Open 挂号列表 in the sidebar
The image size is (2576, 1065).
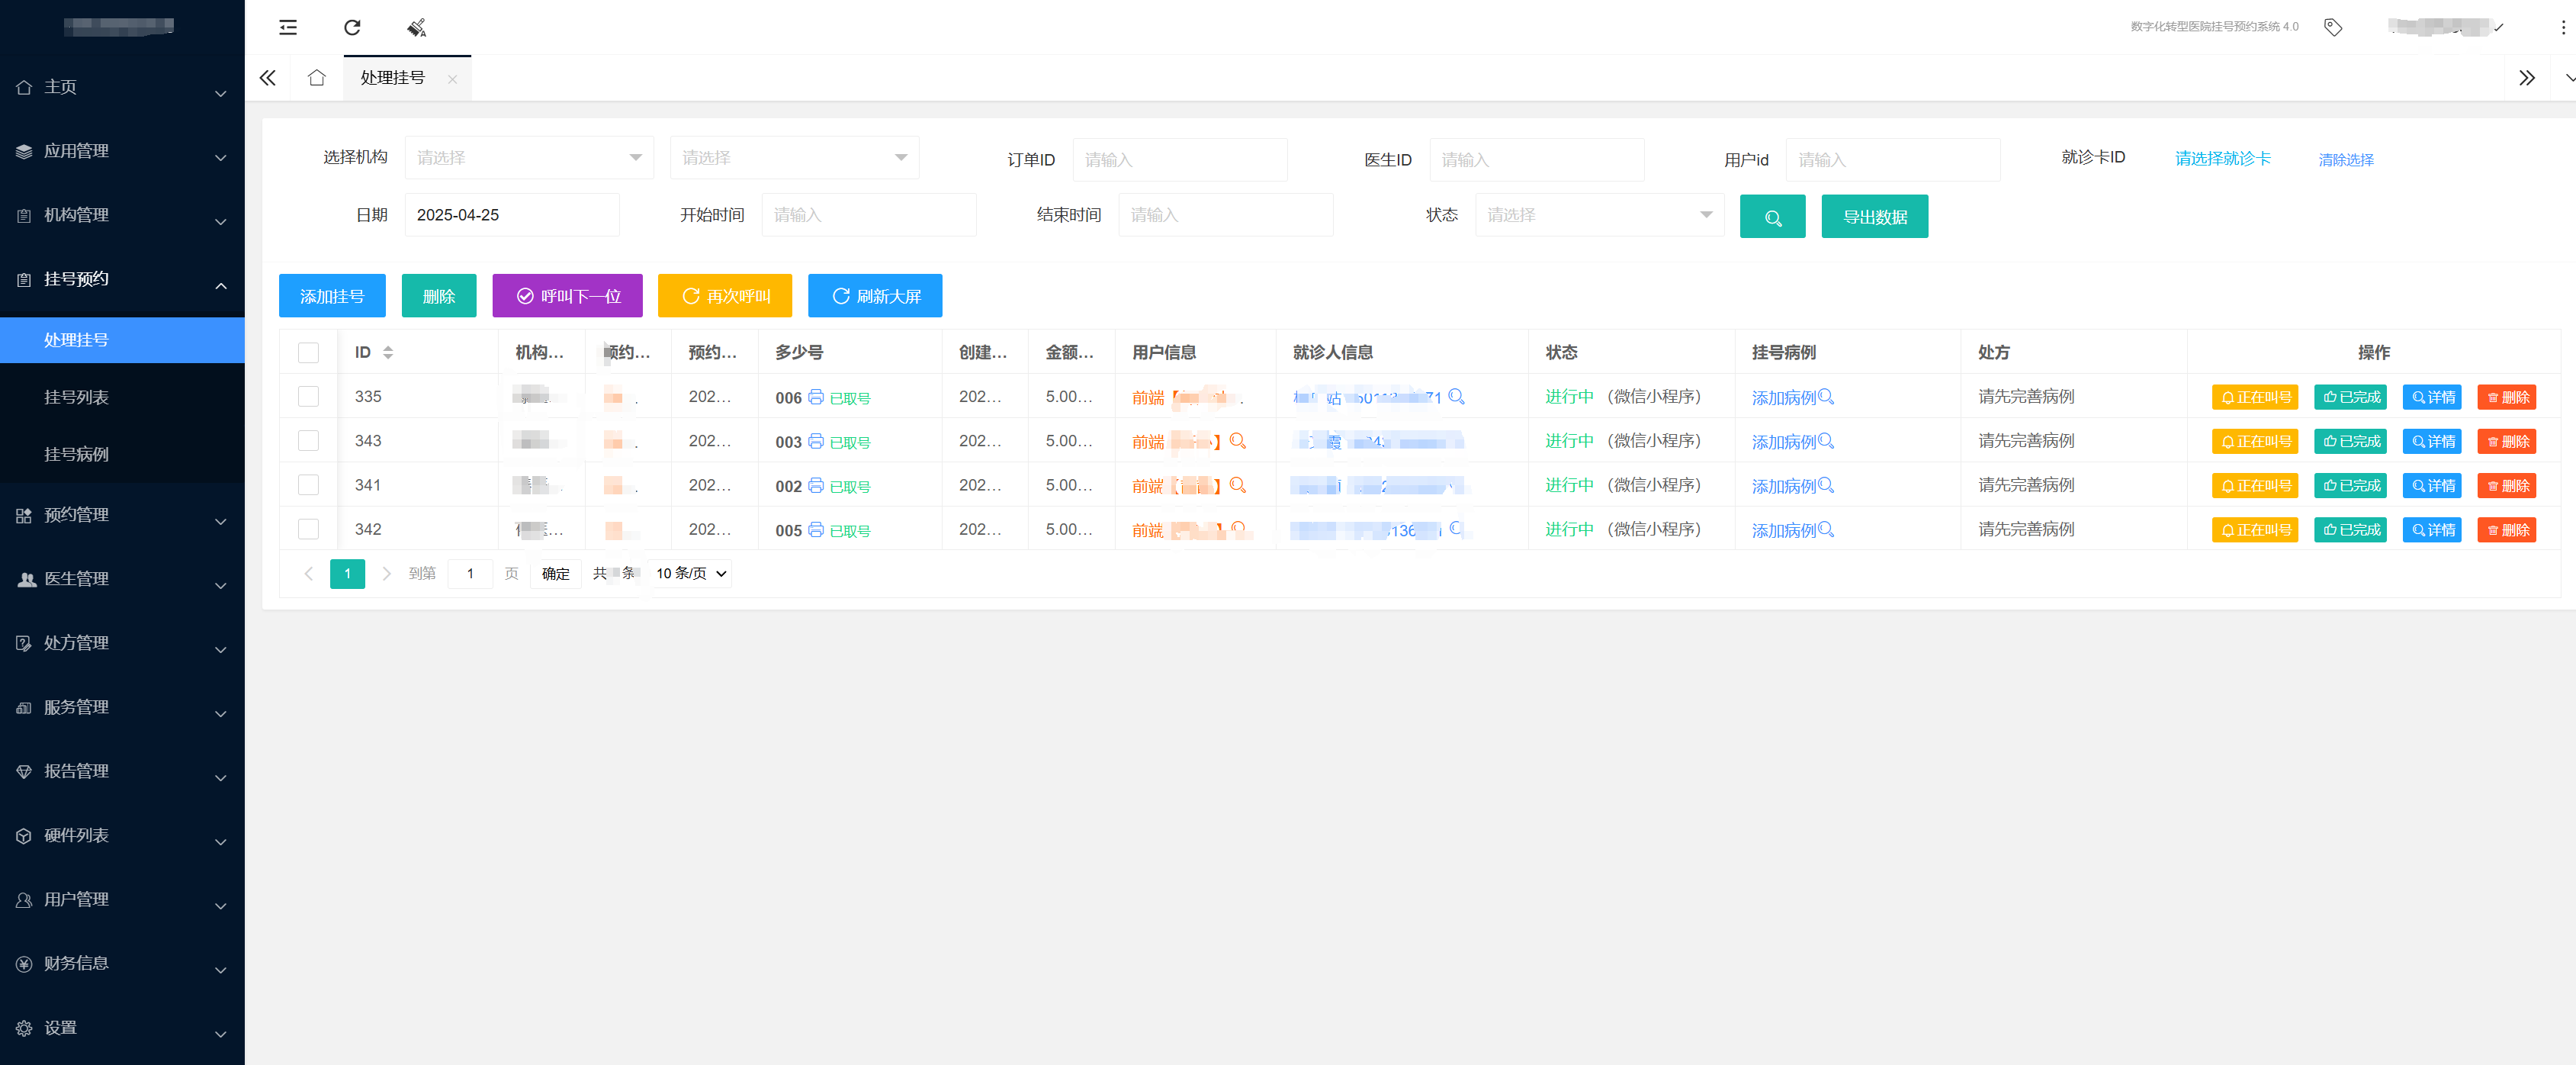(x=76, y=397)
